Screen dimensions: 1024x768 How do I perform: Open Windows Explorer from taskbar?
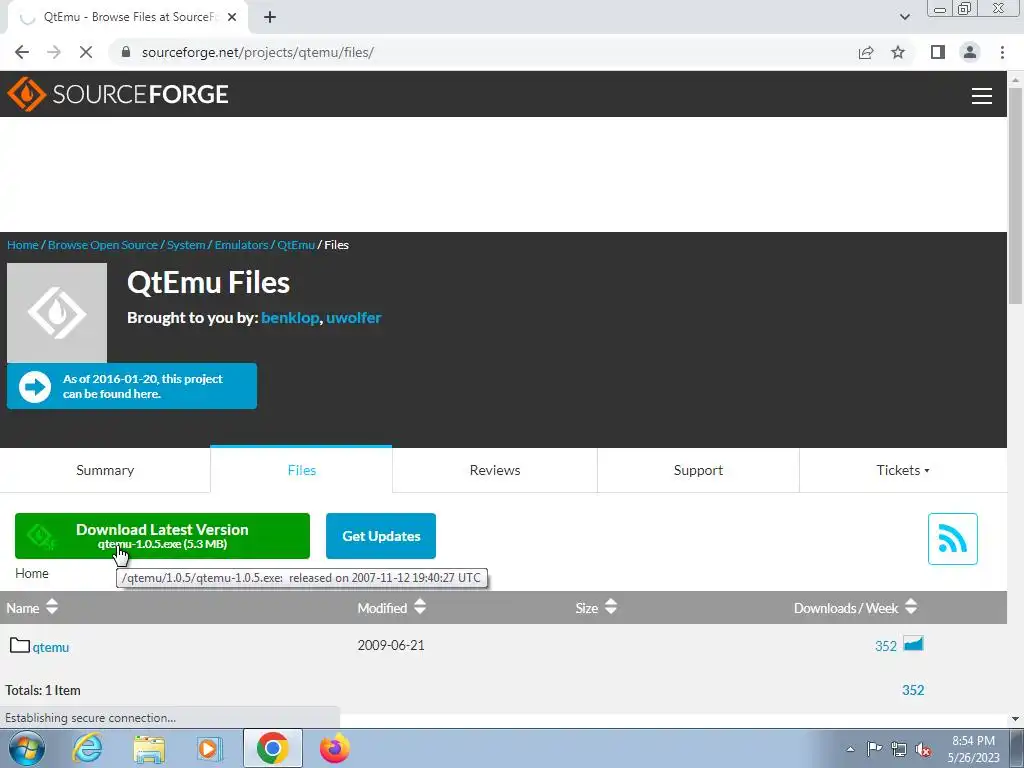(149, 748)
